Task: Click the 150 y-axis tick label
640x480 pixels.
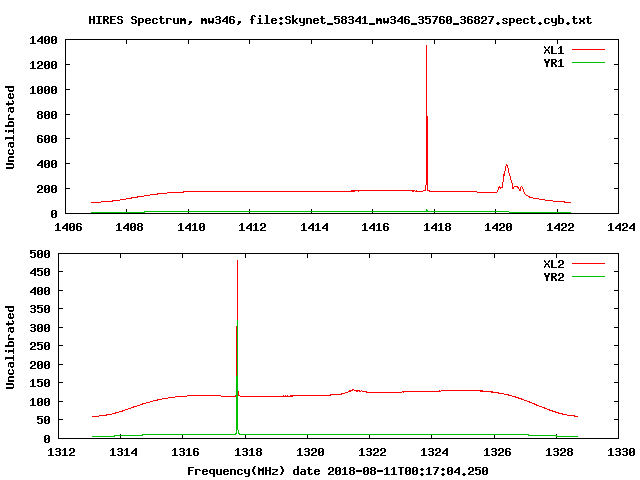Action: [x=40, y=384]
